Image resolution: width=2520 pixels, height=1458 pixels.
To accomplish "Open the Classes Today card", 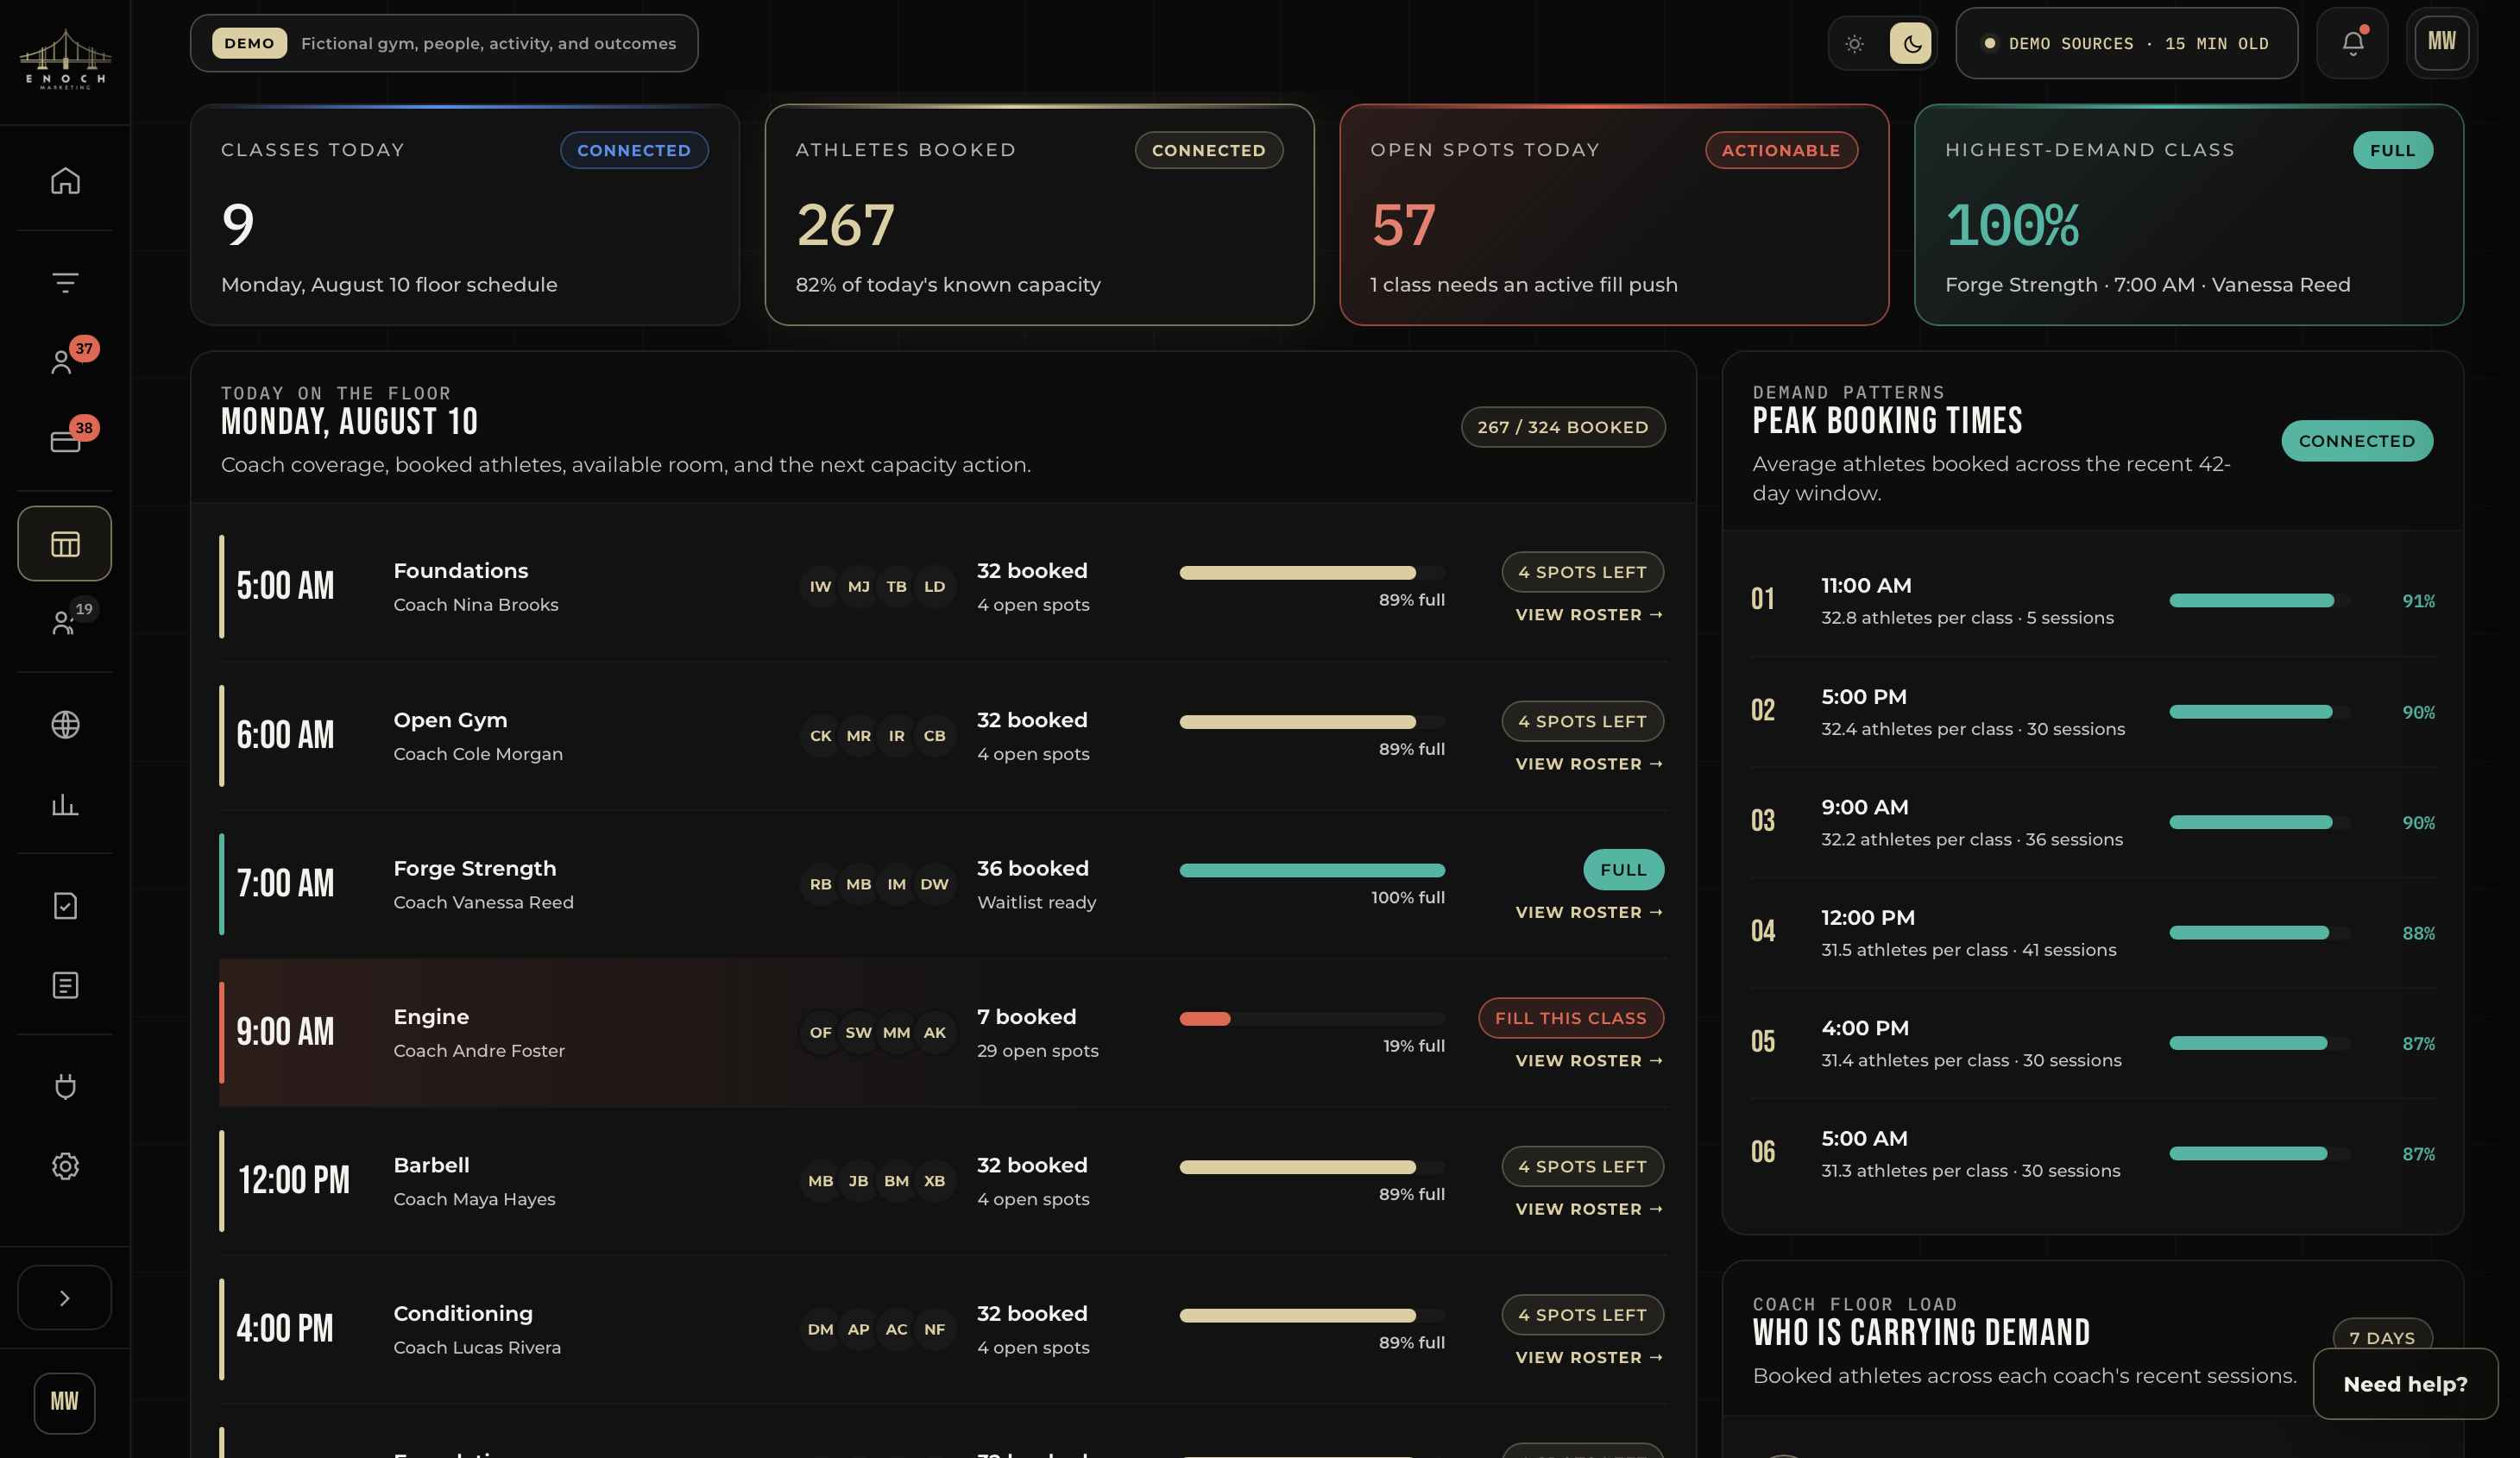I will pos(465,215).
